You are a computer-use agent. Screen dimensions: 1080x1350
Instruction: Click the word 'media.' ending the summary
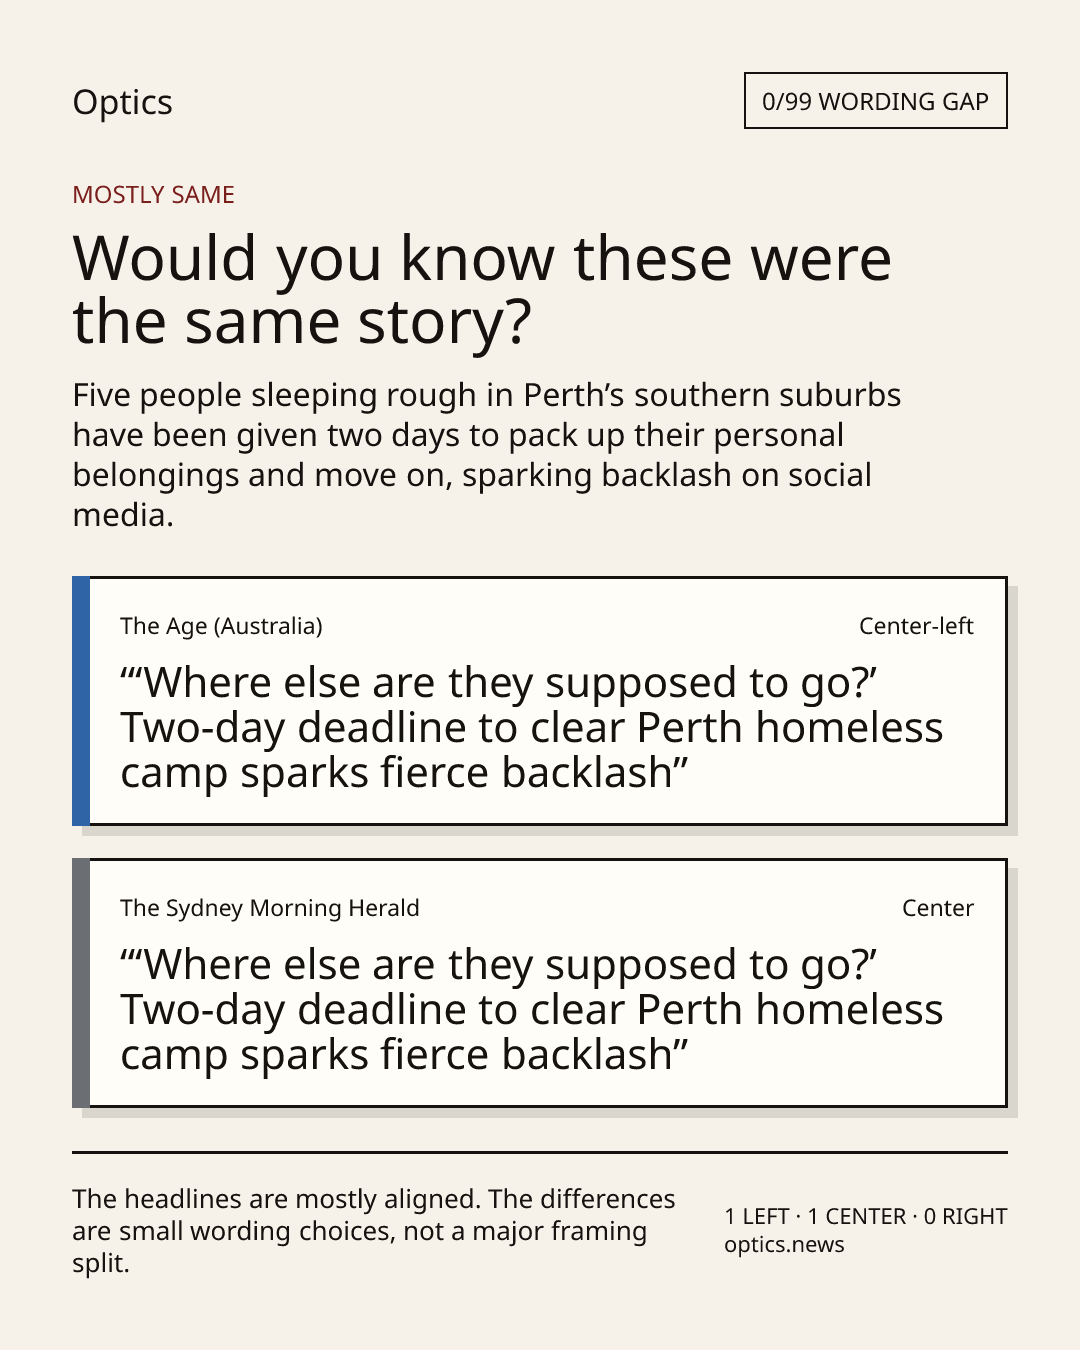pos(123,515)
